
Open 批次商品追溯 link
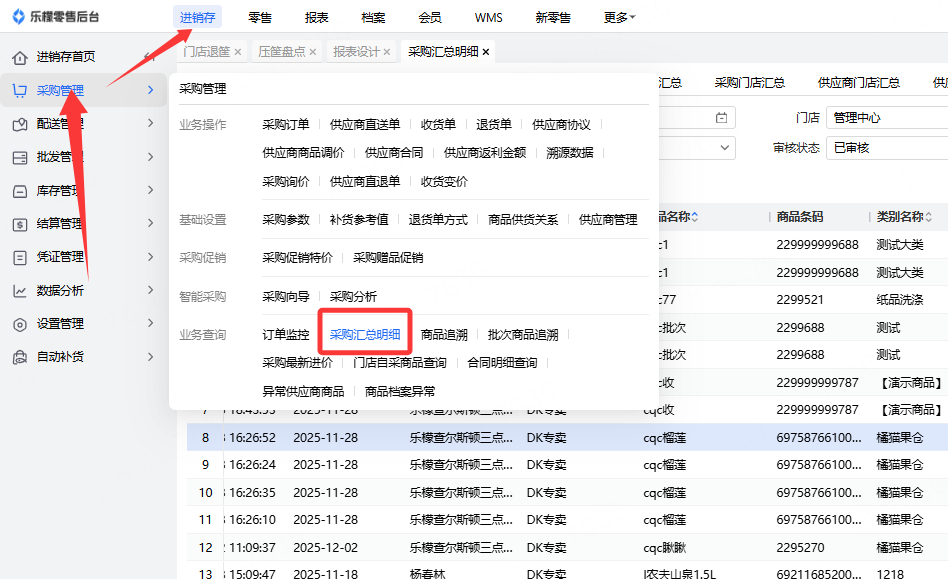point(523,334)
